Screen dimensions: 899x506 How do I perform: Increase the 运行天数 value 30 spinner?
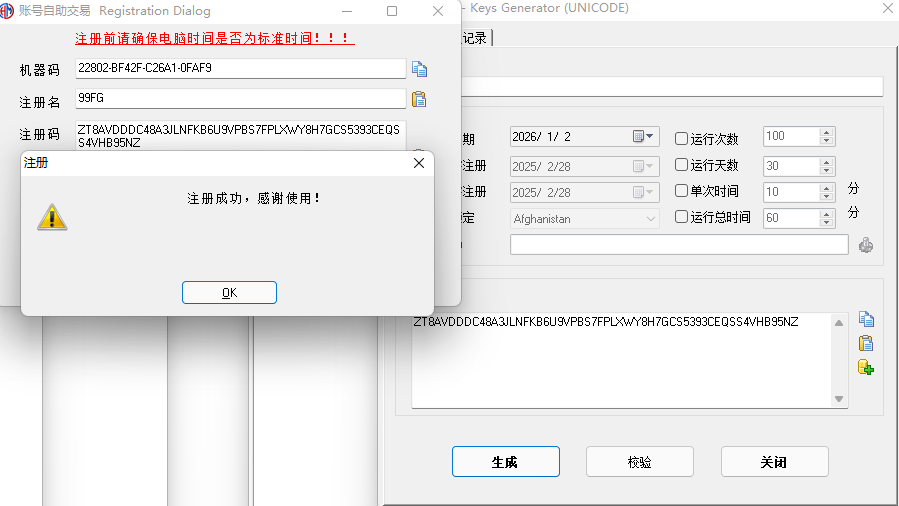click(826, 162)
